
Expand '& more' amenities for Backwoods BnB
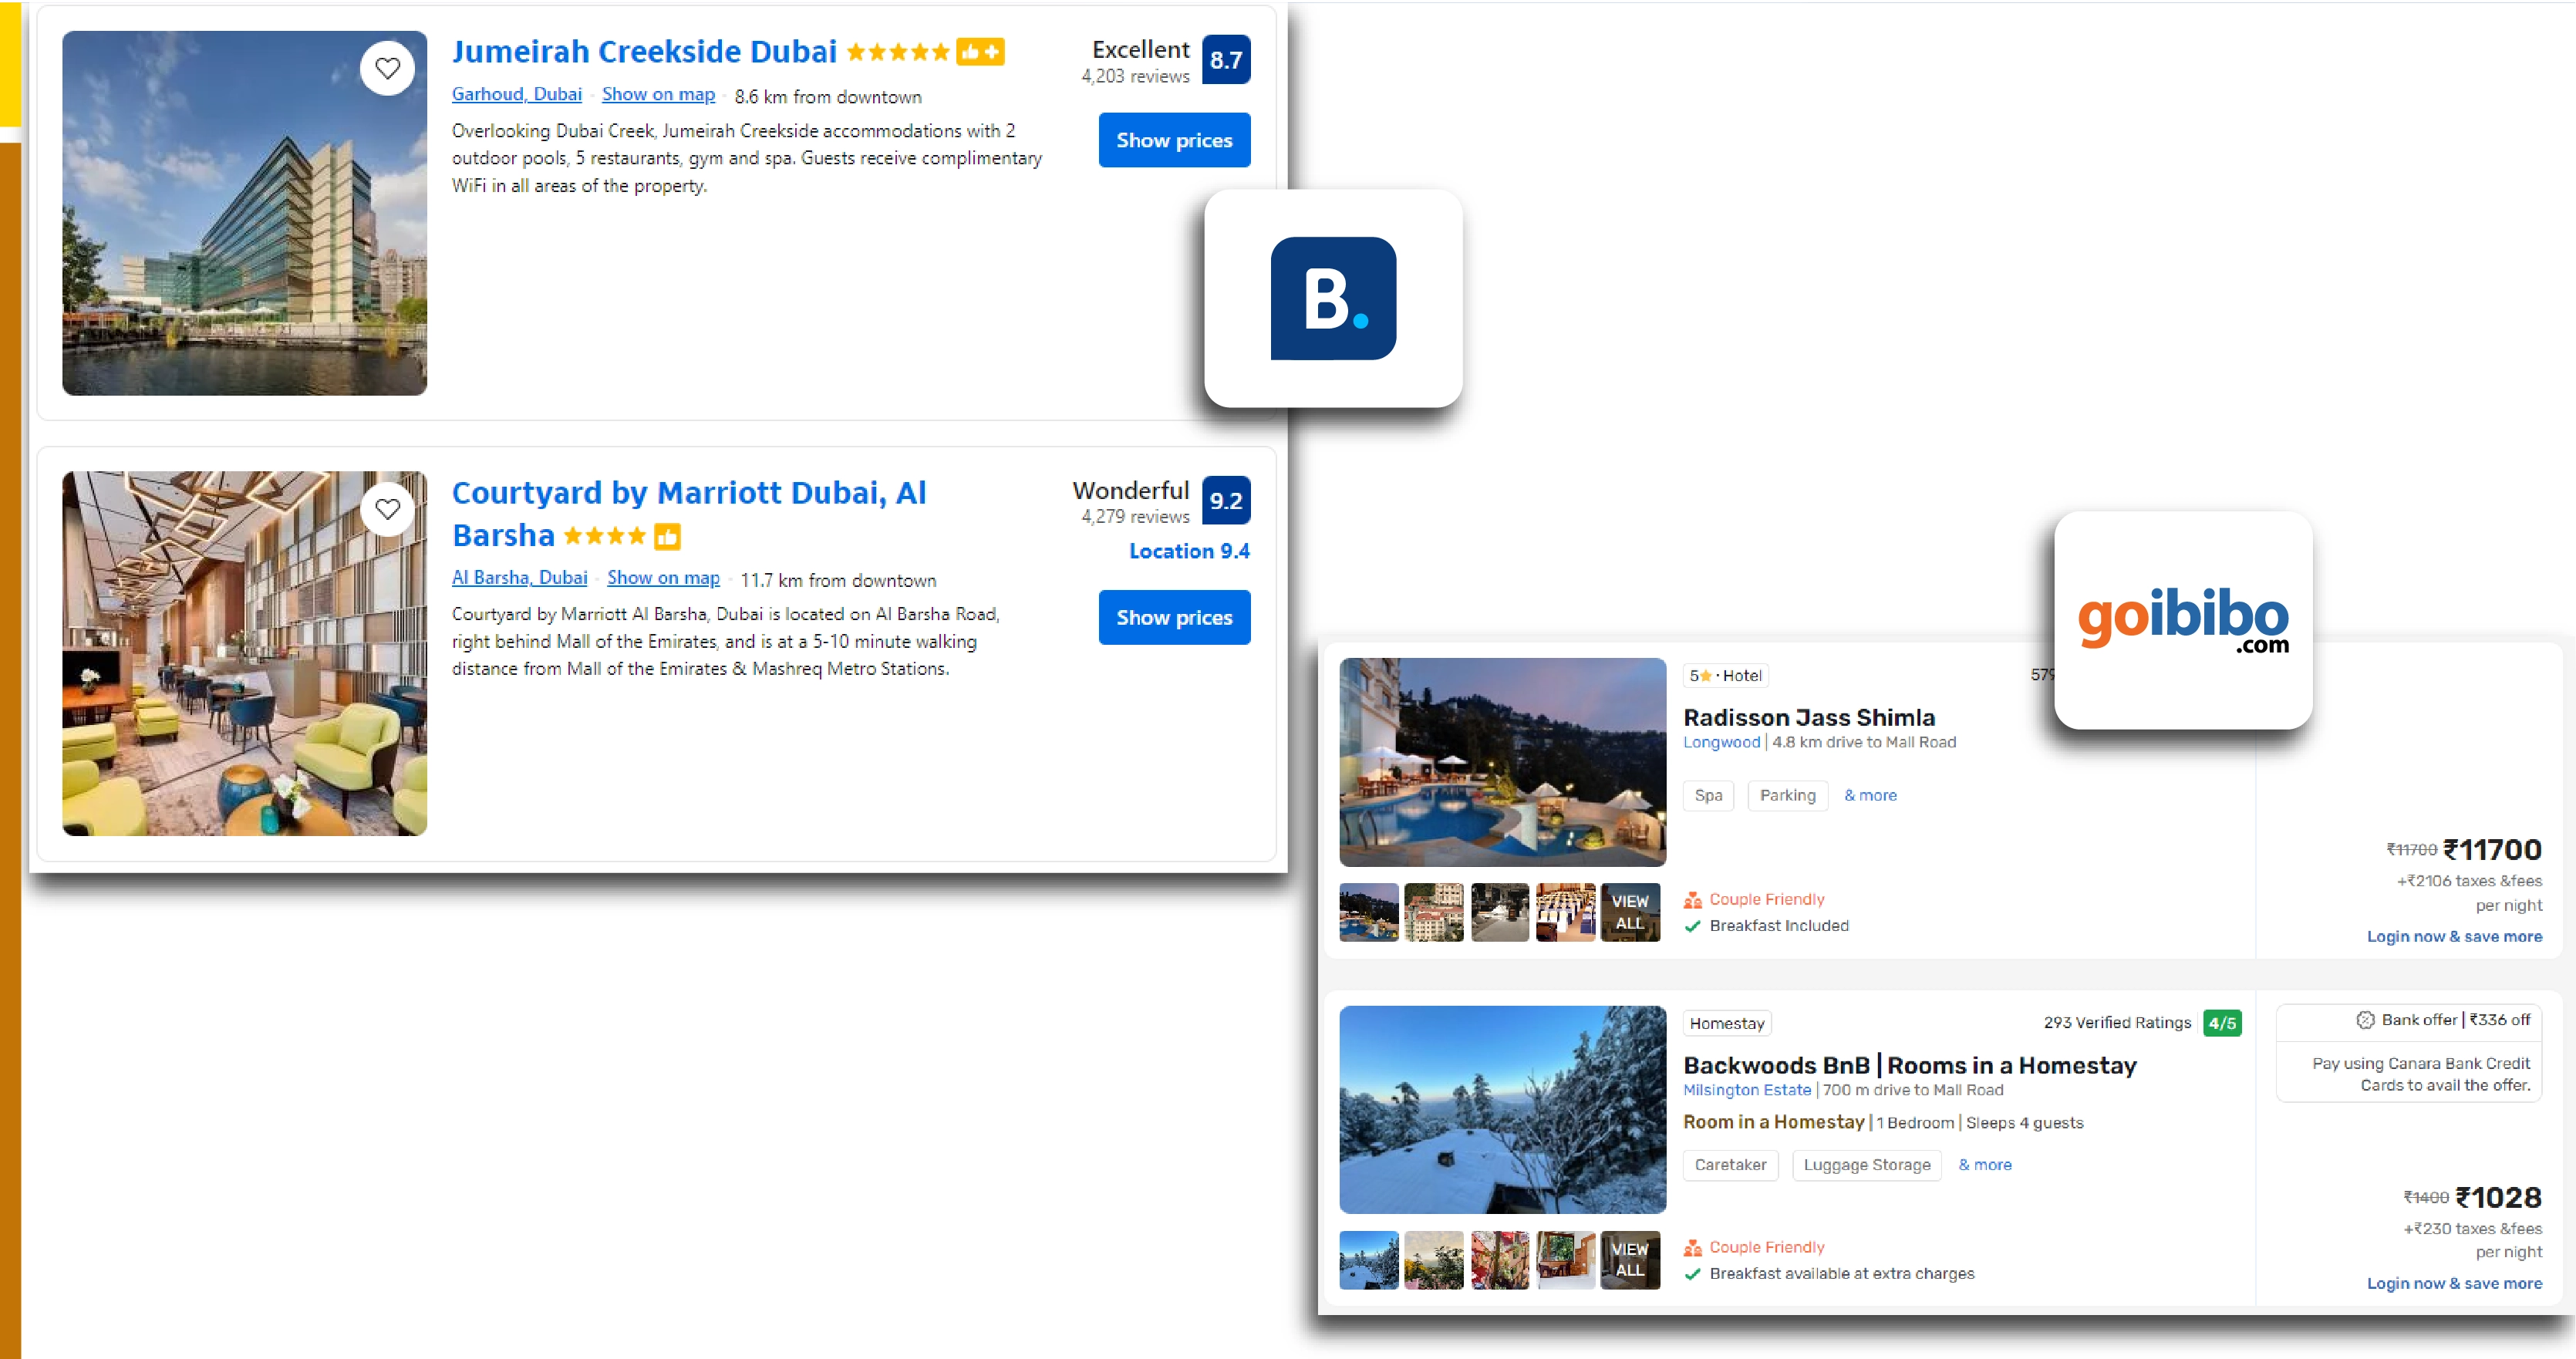tap(1985, 1164)
